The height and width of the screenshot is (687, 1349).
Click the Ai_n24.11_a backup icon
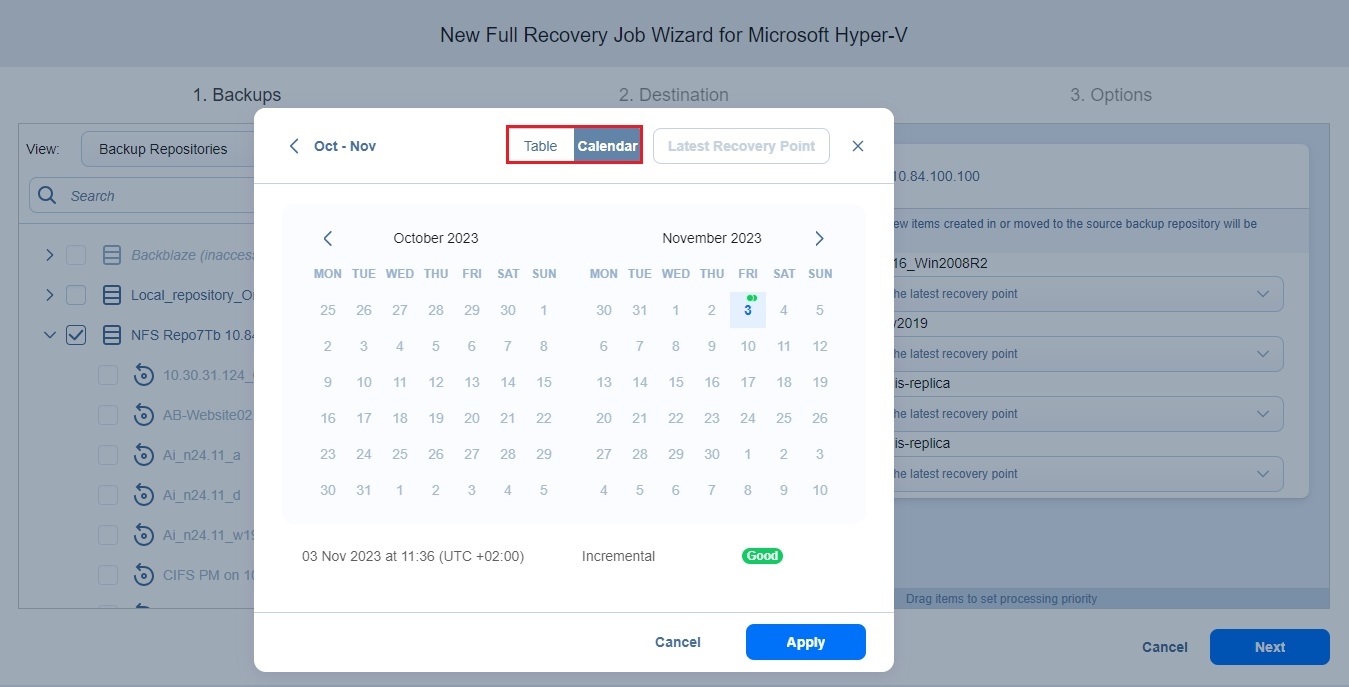[x=143, y=455]
